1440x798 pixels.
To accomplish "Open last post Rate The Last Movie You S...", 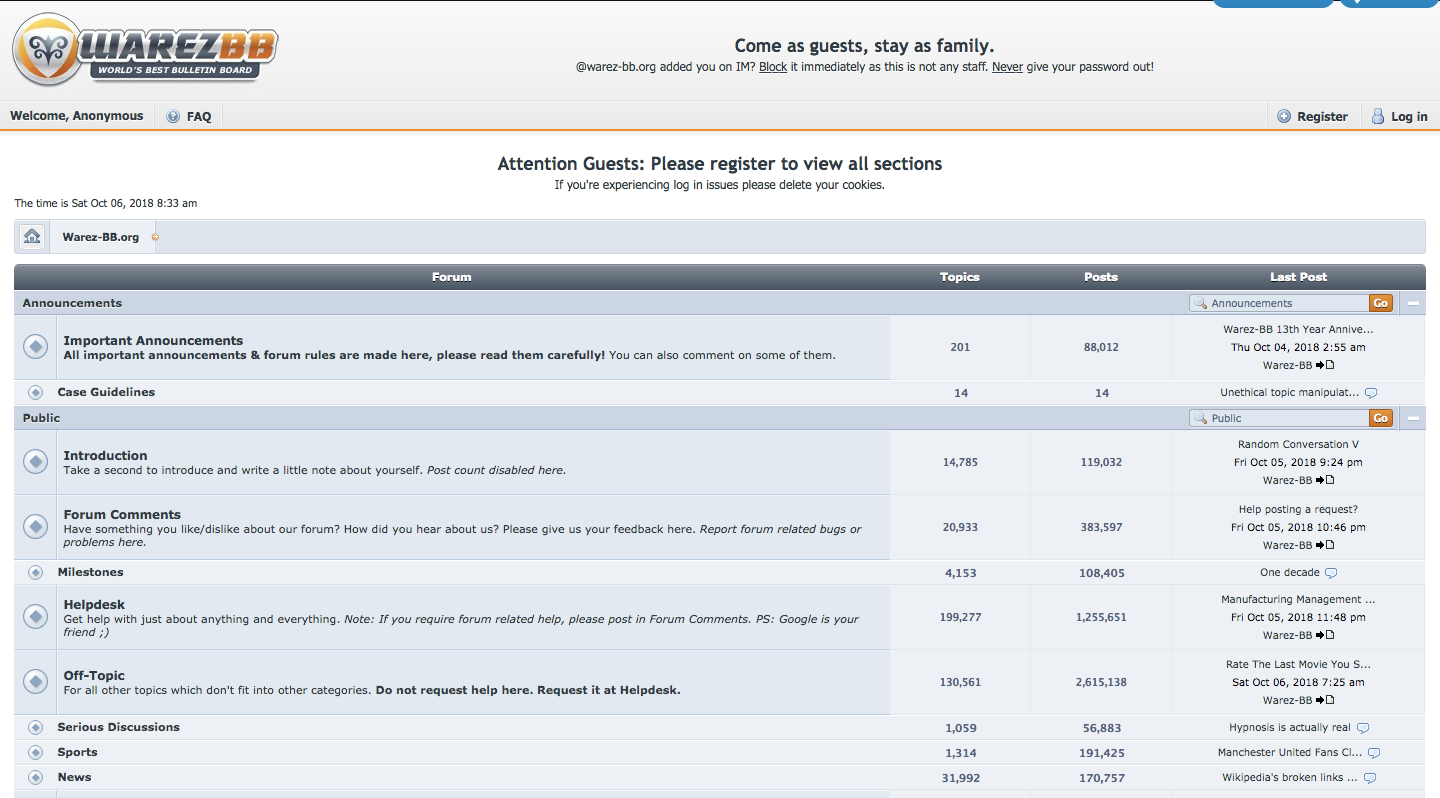I will (1298, 664).
